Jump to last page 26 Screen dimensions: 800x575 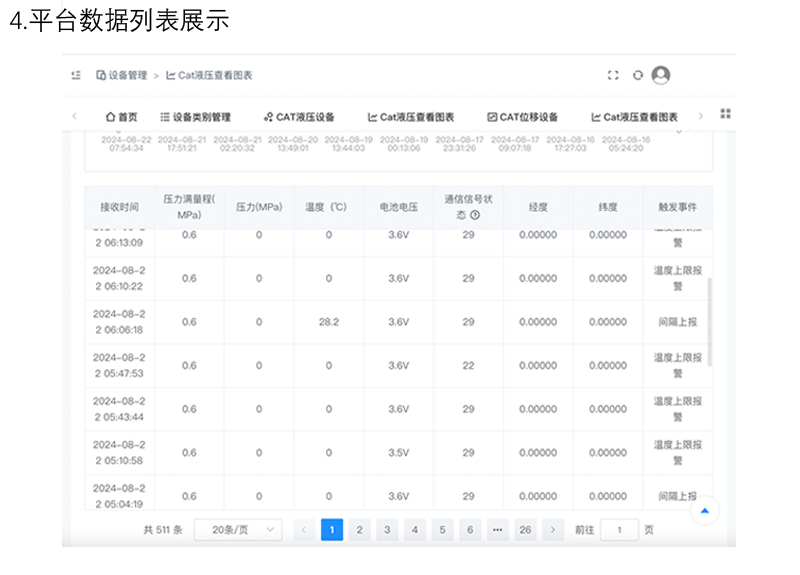pos(525,530)
